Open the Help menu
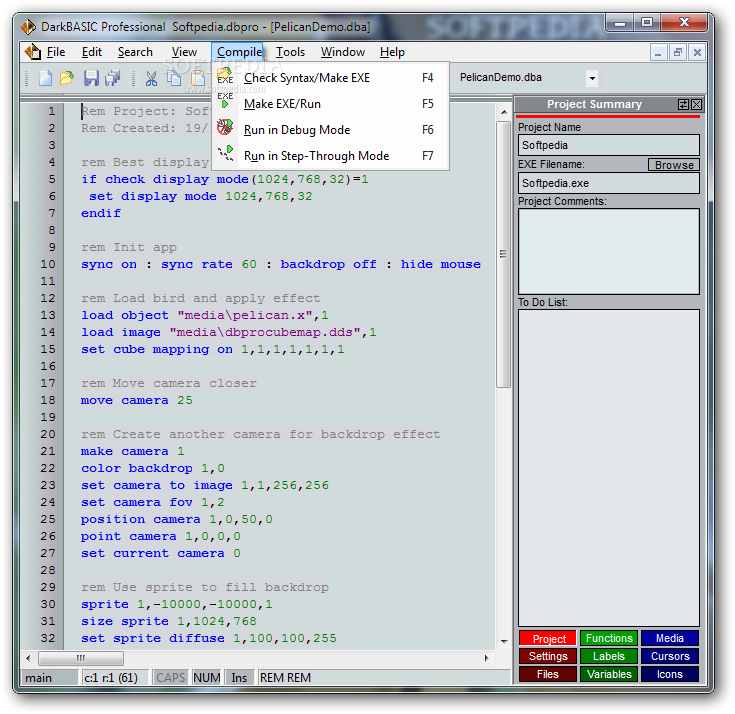Viewport: 735px width, 714px height. [392, 52]
